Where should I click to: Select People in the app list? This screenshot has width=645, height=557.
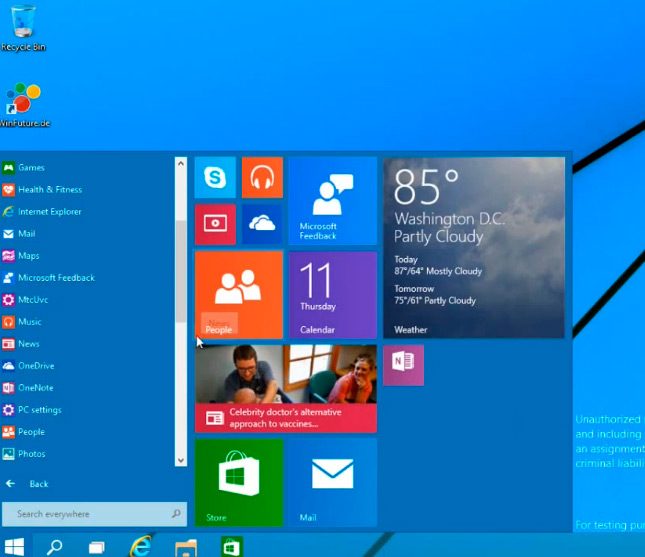[x=87, y=432]
